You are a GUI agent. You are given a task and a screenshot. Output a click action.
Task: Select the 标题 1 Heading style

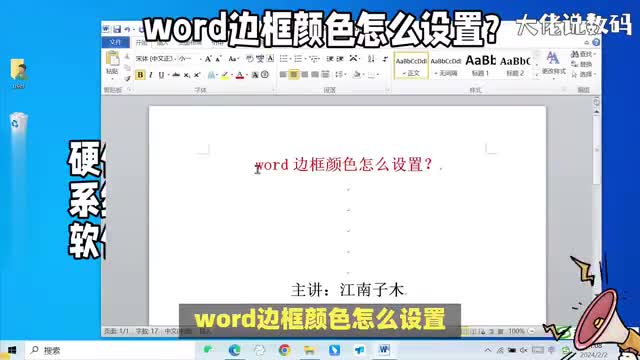[480, 66]
